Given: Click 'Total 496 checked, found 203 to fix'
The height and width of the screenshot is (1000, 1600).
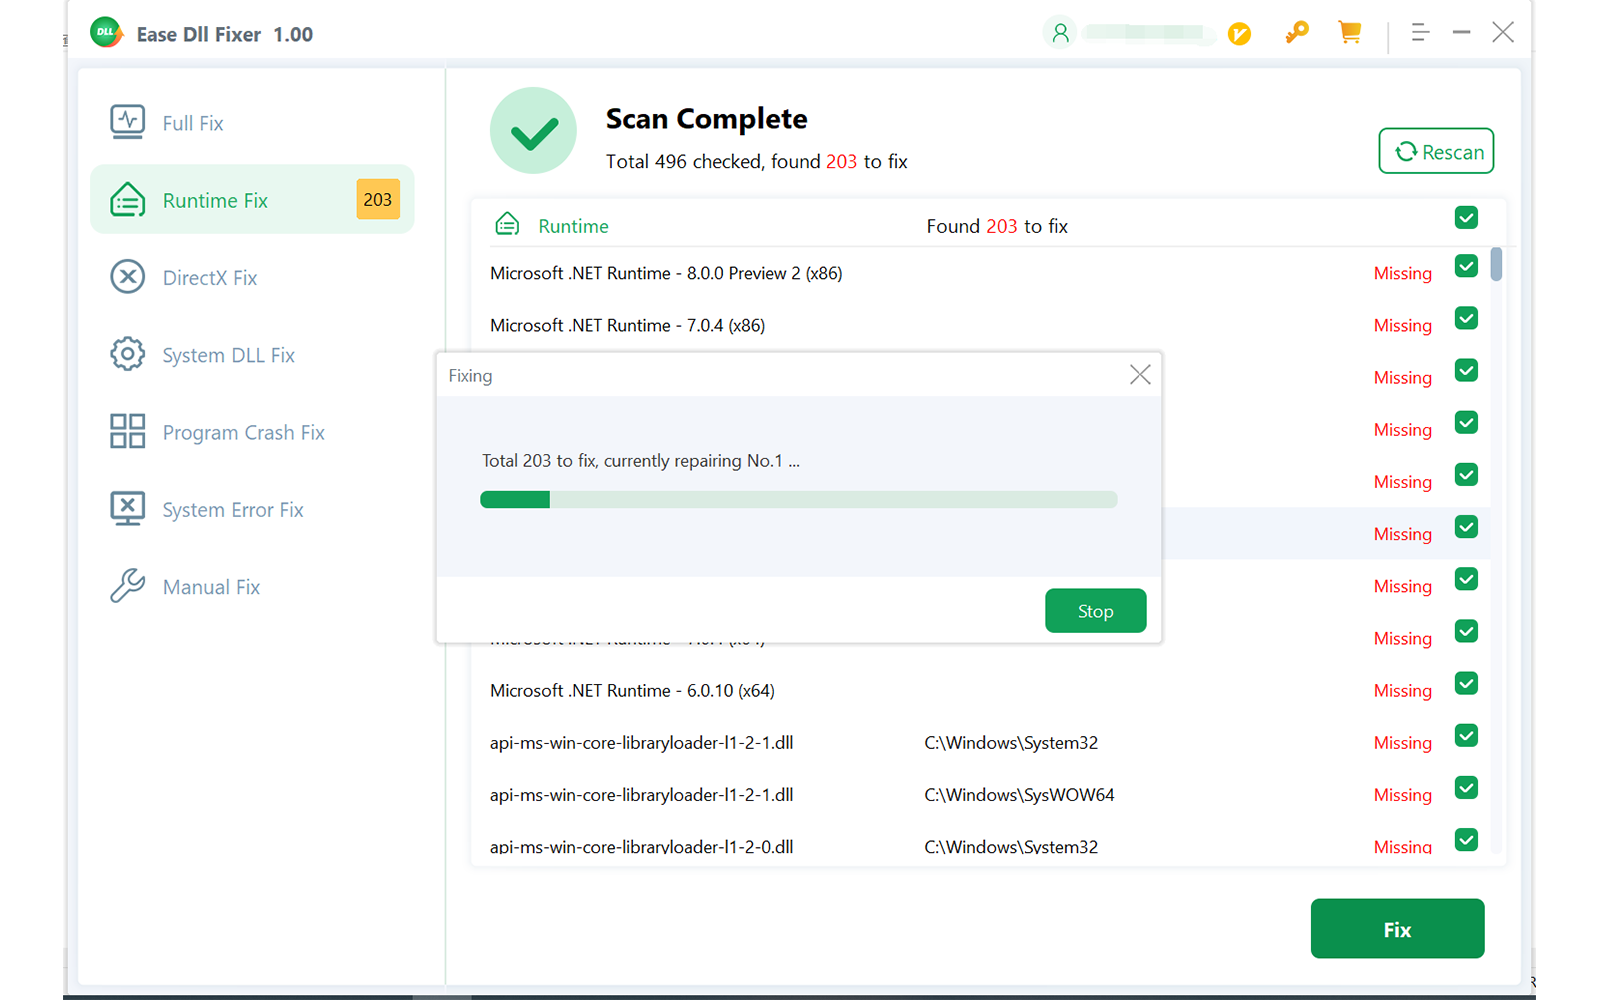Looking at the screenshot, I should coord(756,161).
